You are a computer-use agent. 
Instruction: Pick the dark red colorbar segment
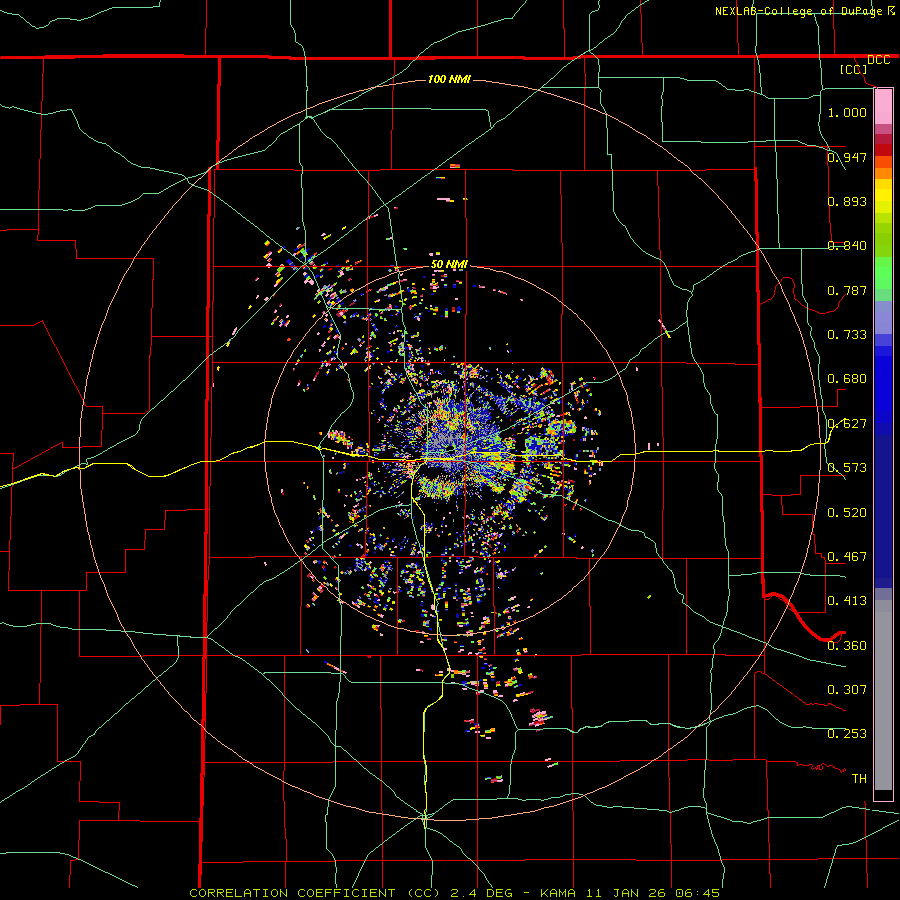click(x=883, y=150)
